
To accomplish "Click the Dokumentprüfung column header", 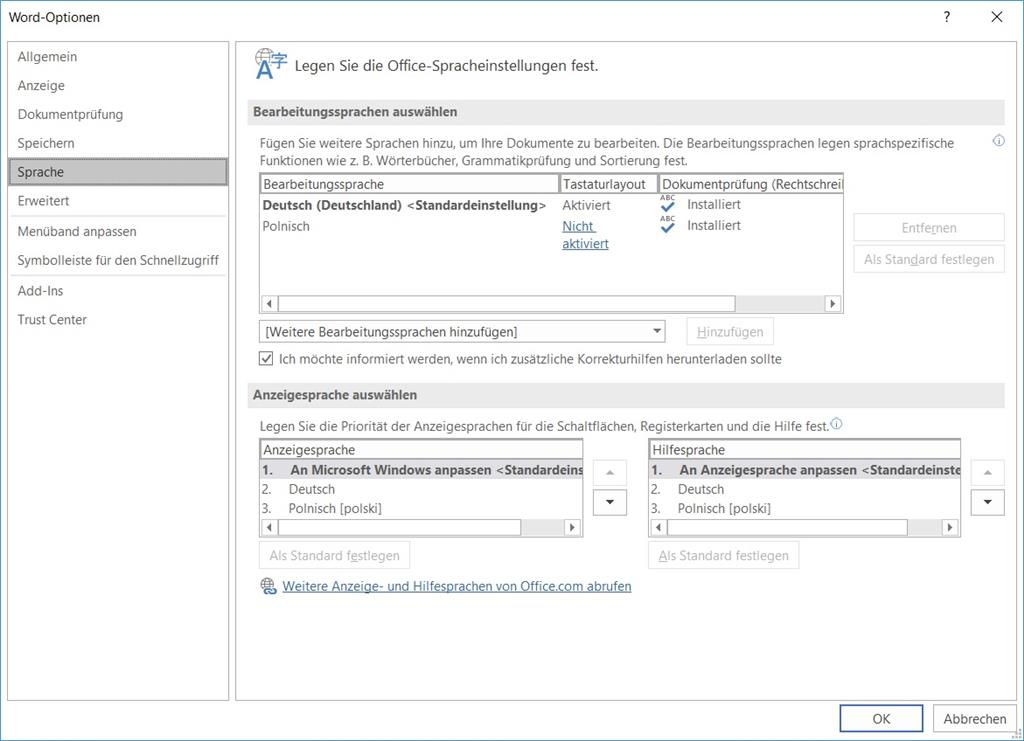I will click(751, 184).
